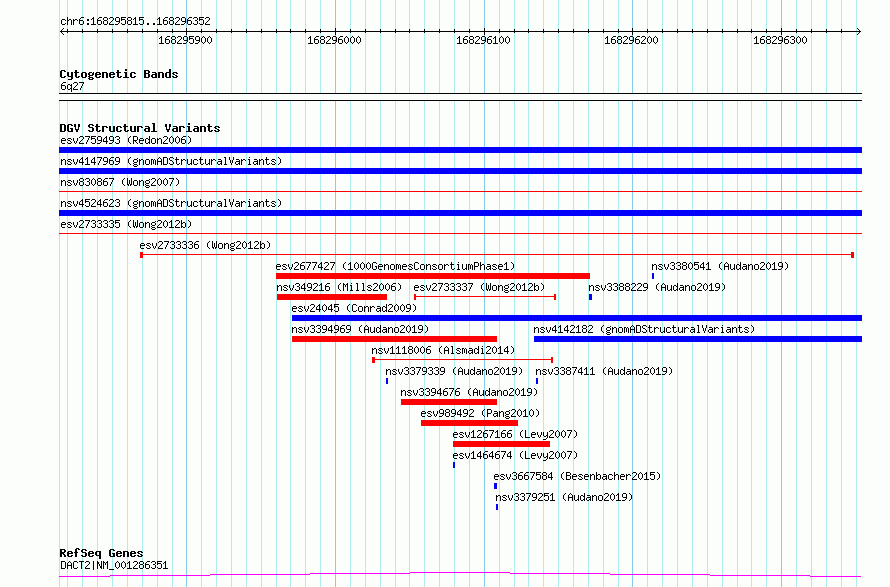The image size is (890, 587).
Task: Click the esv2759493 (Redon2006) variant label
Action: point(126,140)
